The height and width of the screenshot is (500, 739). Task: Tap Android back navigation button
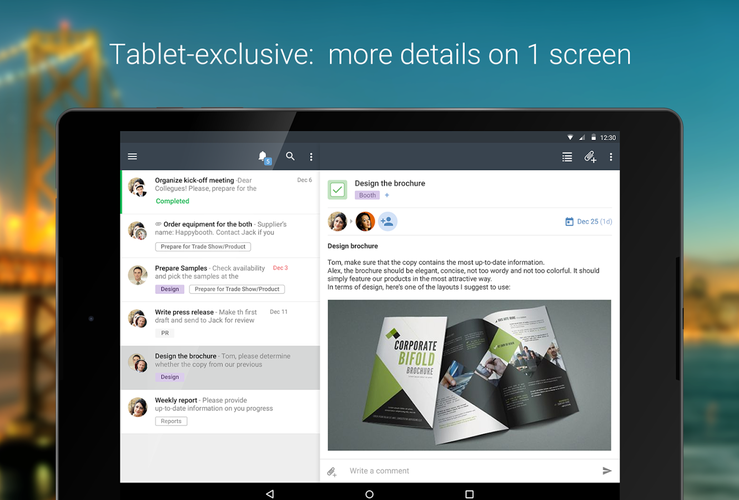[x=270, y=493]
